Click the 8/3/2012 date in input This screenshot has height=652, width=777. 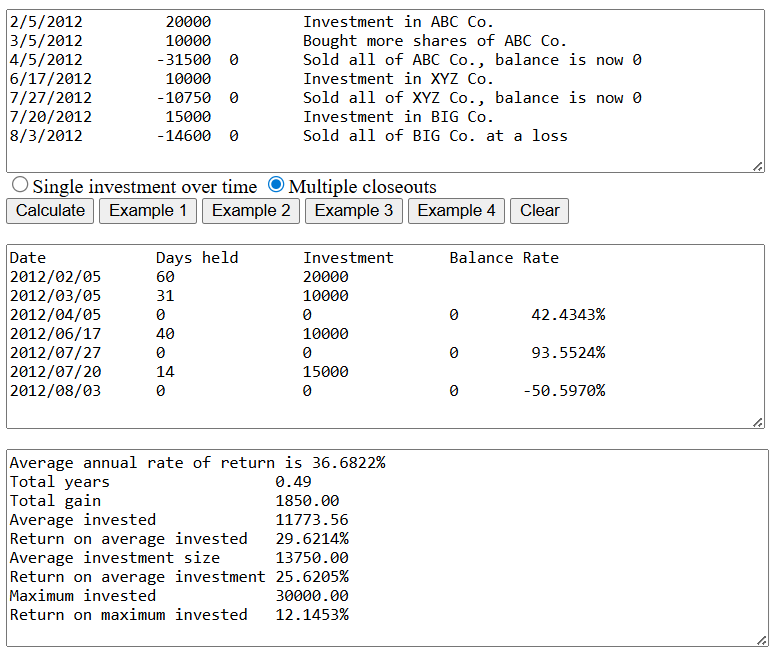[46, 136]
